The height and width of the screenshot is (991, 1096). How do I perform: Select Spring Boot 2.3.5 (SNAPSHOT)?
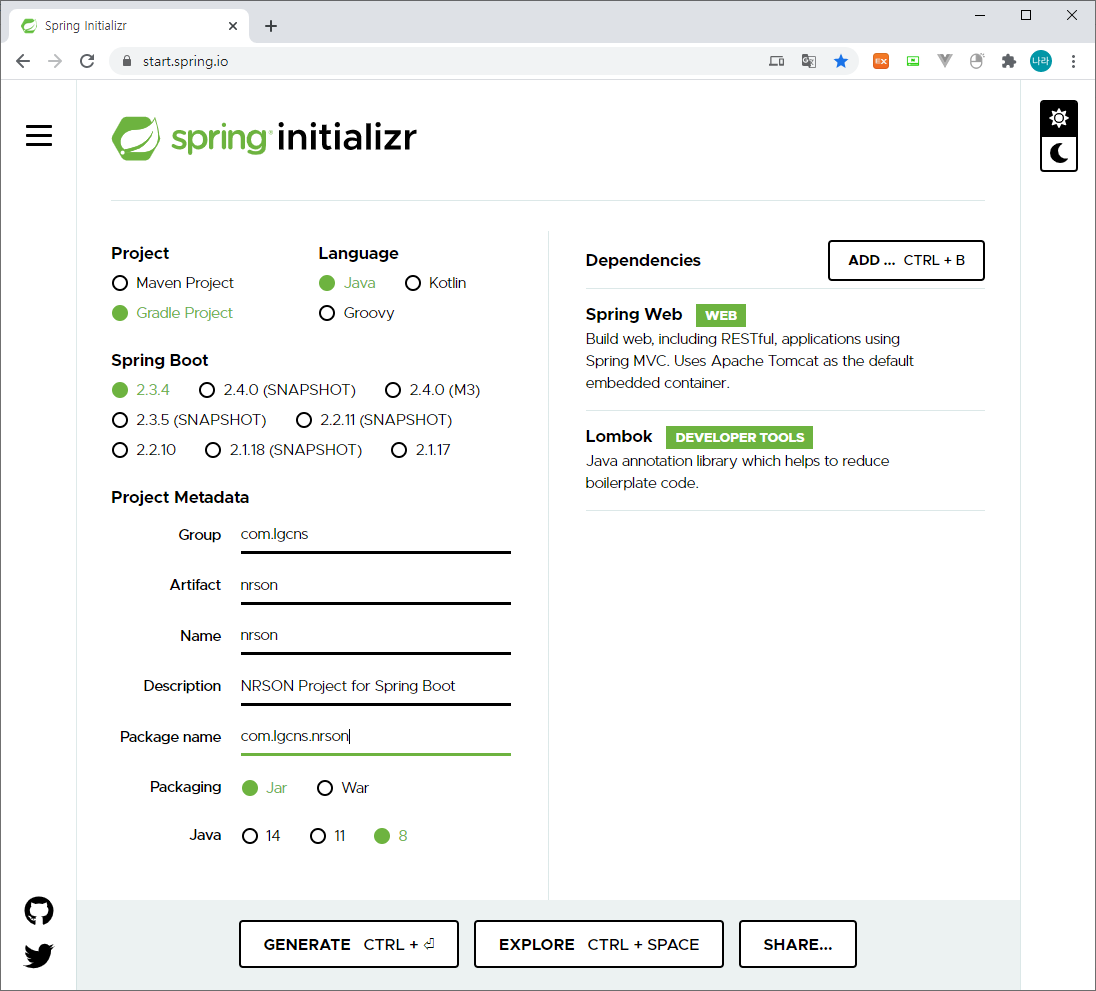click(x=189, y=420)
